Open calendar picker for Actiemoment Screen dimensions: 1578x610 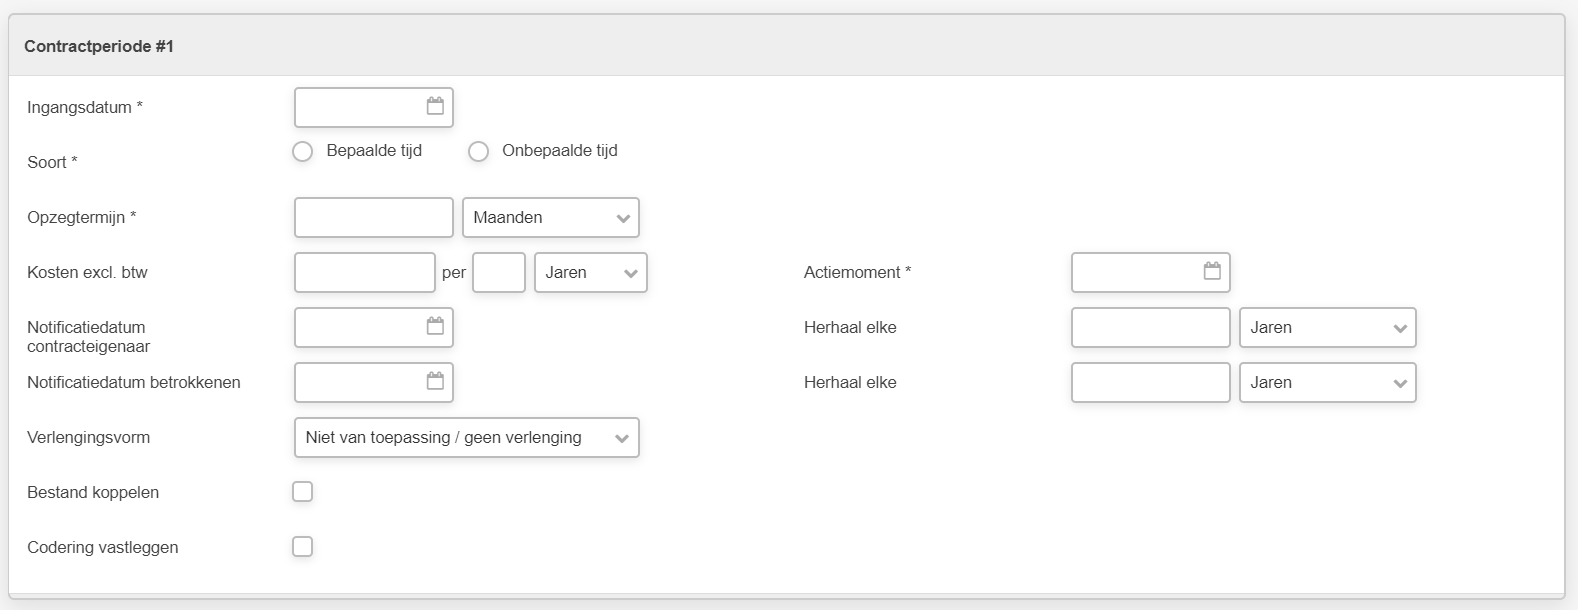tap(1212, 271)
